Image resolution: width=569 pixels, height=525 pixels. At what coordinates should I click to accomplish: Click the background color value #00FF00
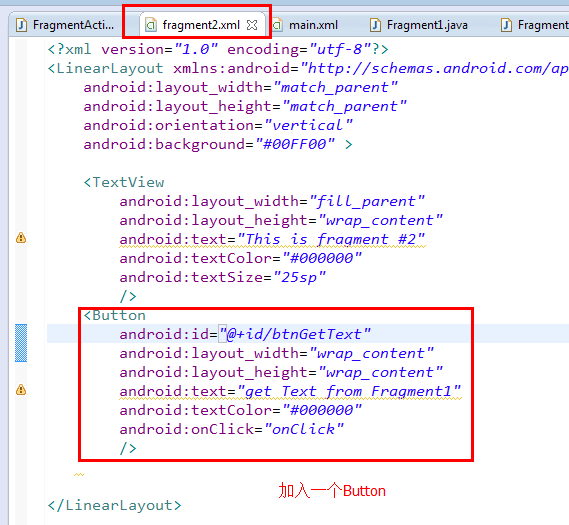tap(295, 144)
